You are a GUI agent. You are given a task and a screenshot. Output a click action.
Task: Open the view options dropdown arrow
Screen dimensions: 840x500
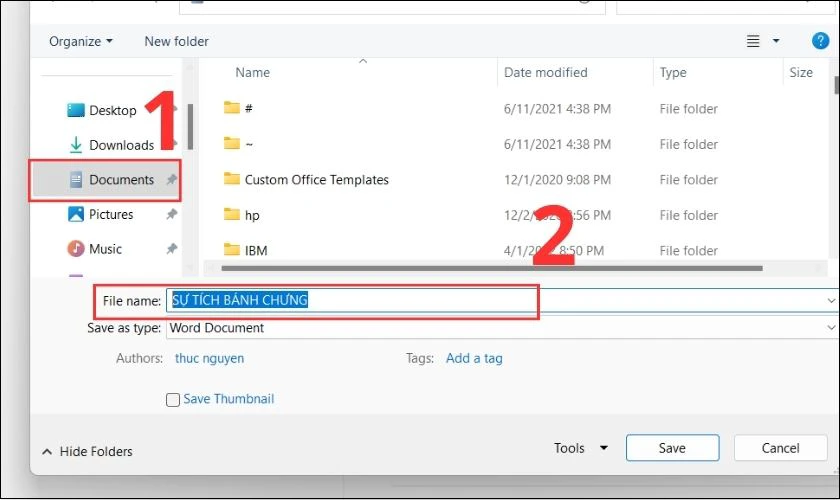pos(776,41)
